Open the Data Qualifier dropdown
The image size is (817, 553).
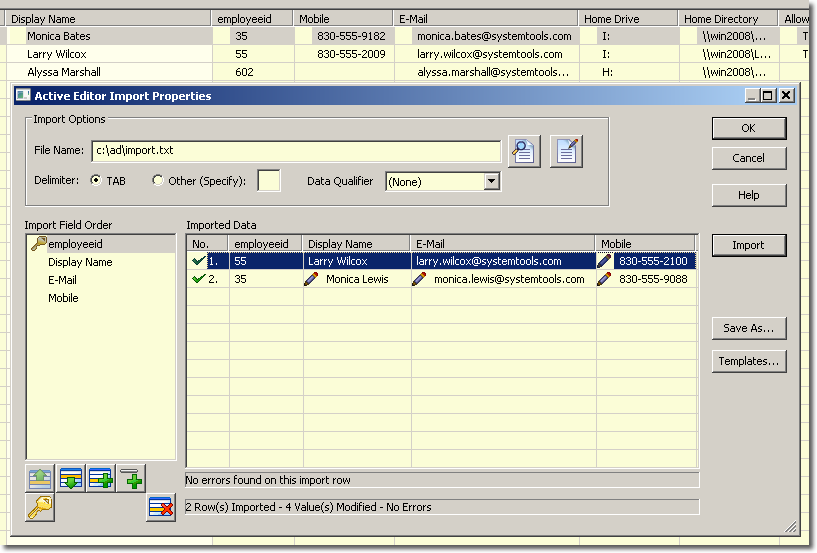(x=491, y=181)
